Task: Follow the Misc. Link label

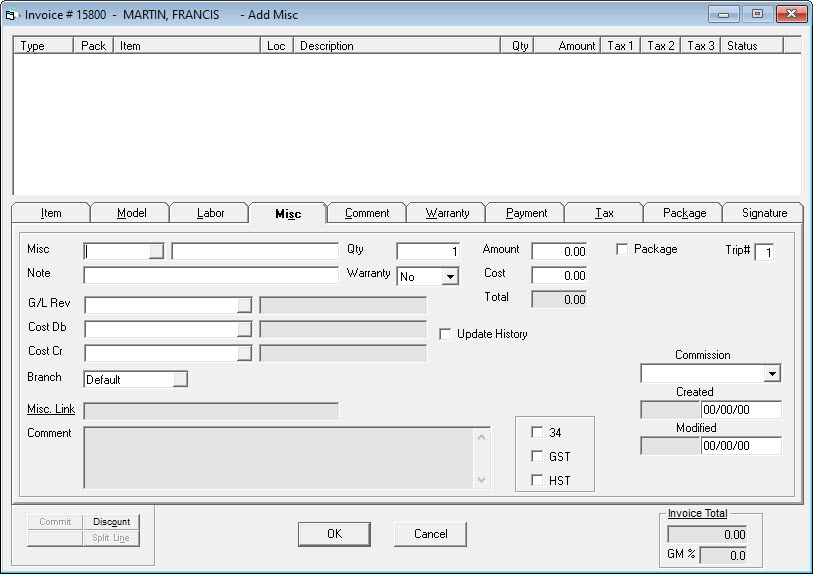Action: (x=51, y=409)
